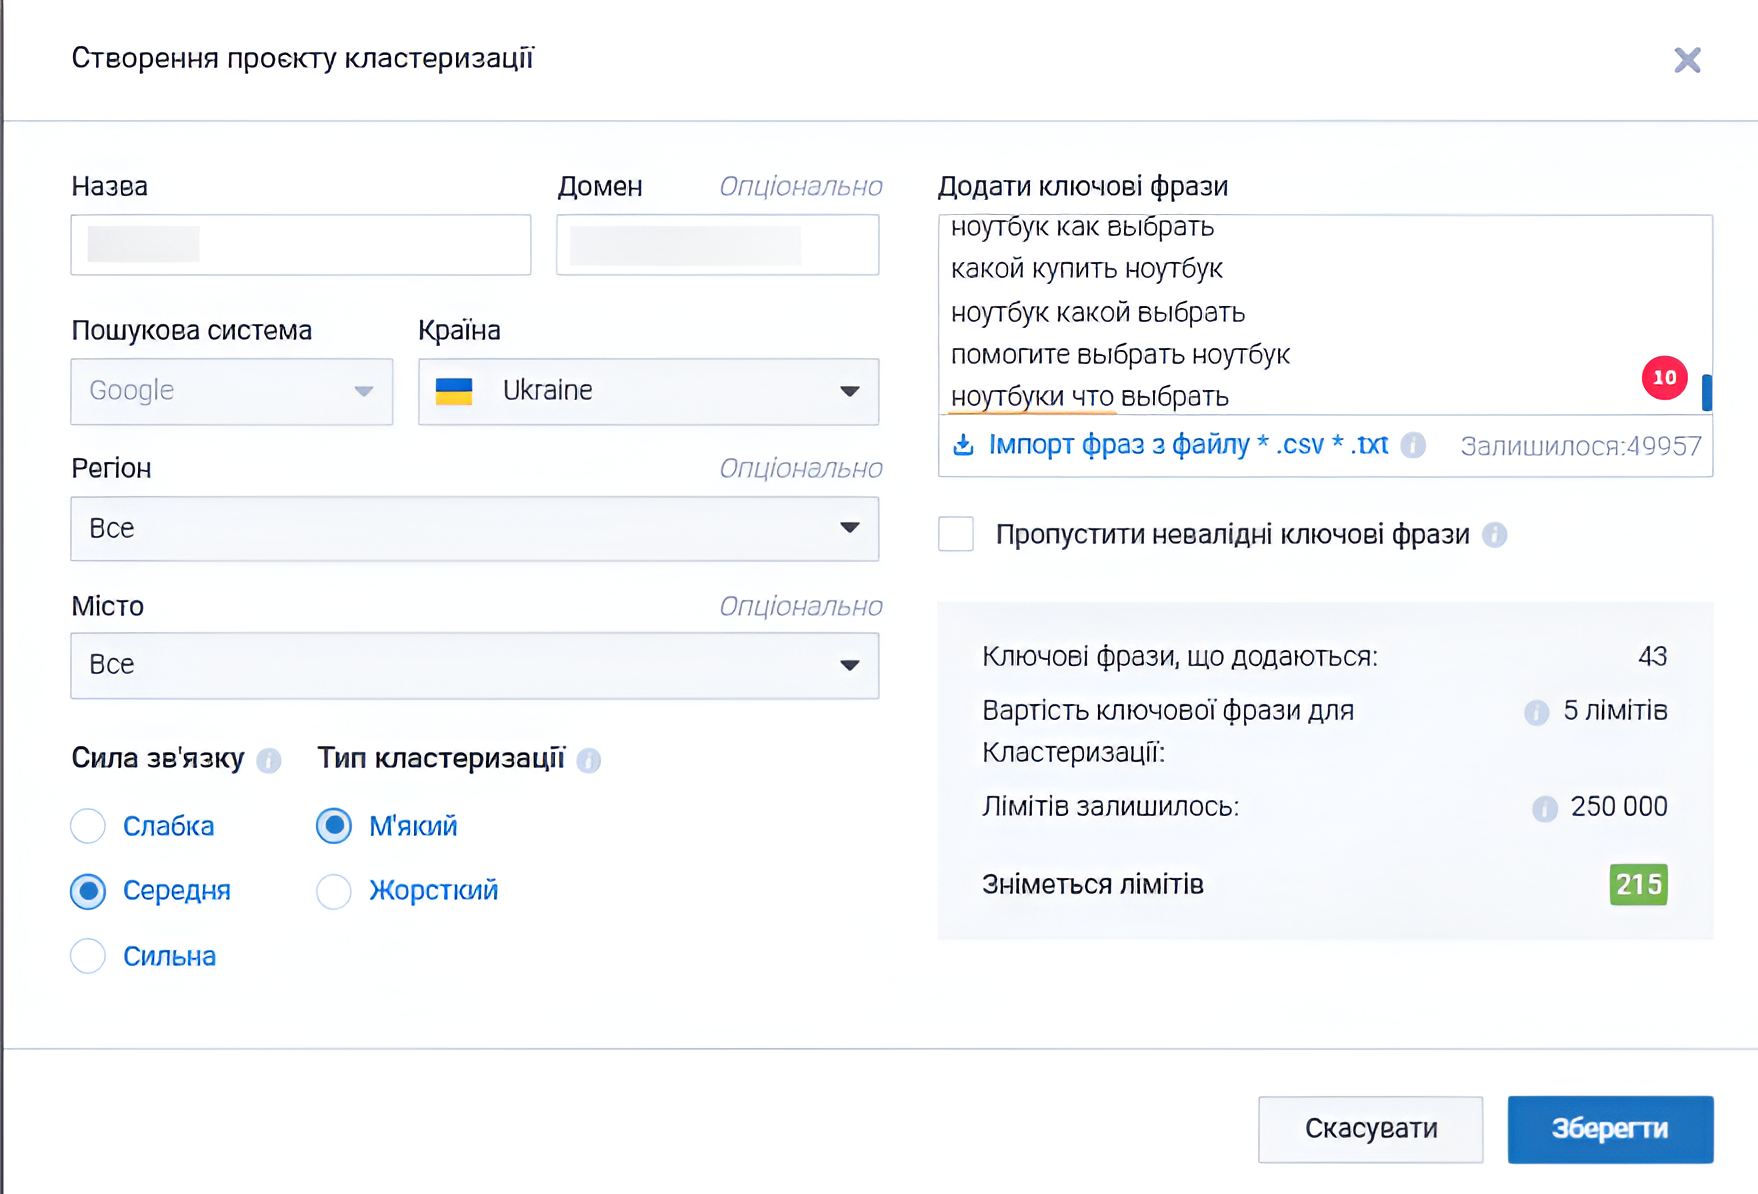Click the phrase 'ноутбук как выбрать'
1758x1194 pixels.
point(1082,227)
